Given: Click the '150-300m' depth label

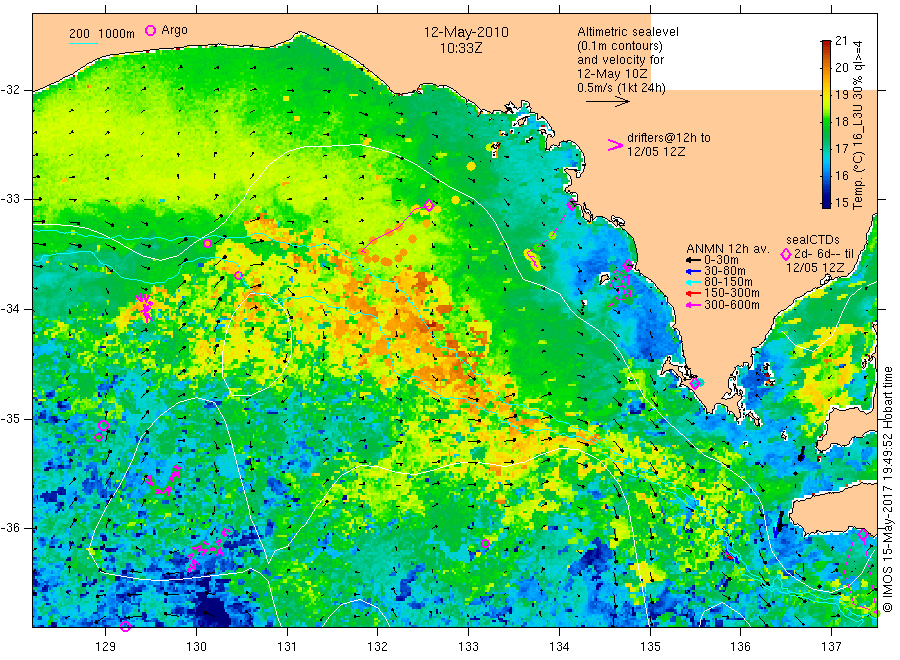Looking at the screenshot, I should point(732,293).
